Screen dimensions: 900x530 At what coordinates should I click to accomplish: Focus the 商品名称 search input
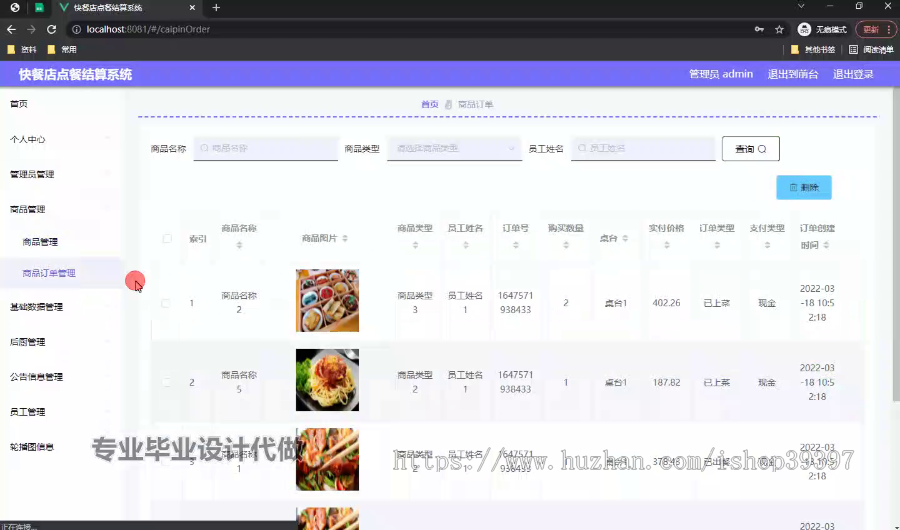pyautogui.click(x=266, y=149)
